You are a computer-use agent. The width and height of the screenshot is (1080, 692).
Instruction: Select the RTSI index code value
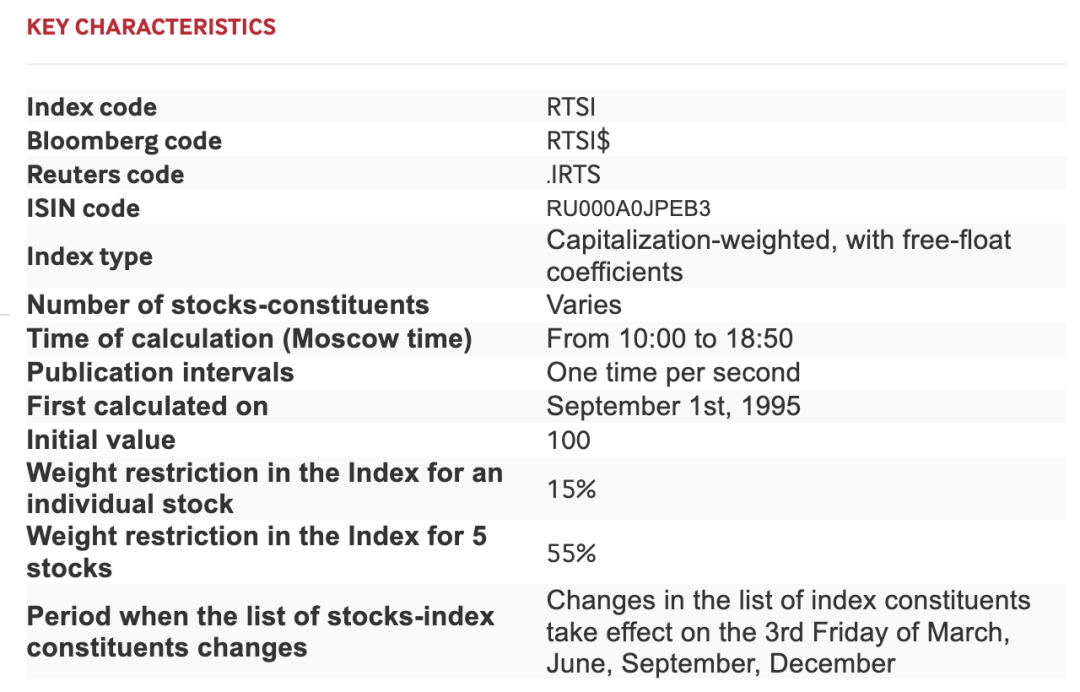[572, 107]
